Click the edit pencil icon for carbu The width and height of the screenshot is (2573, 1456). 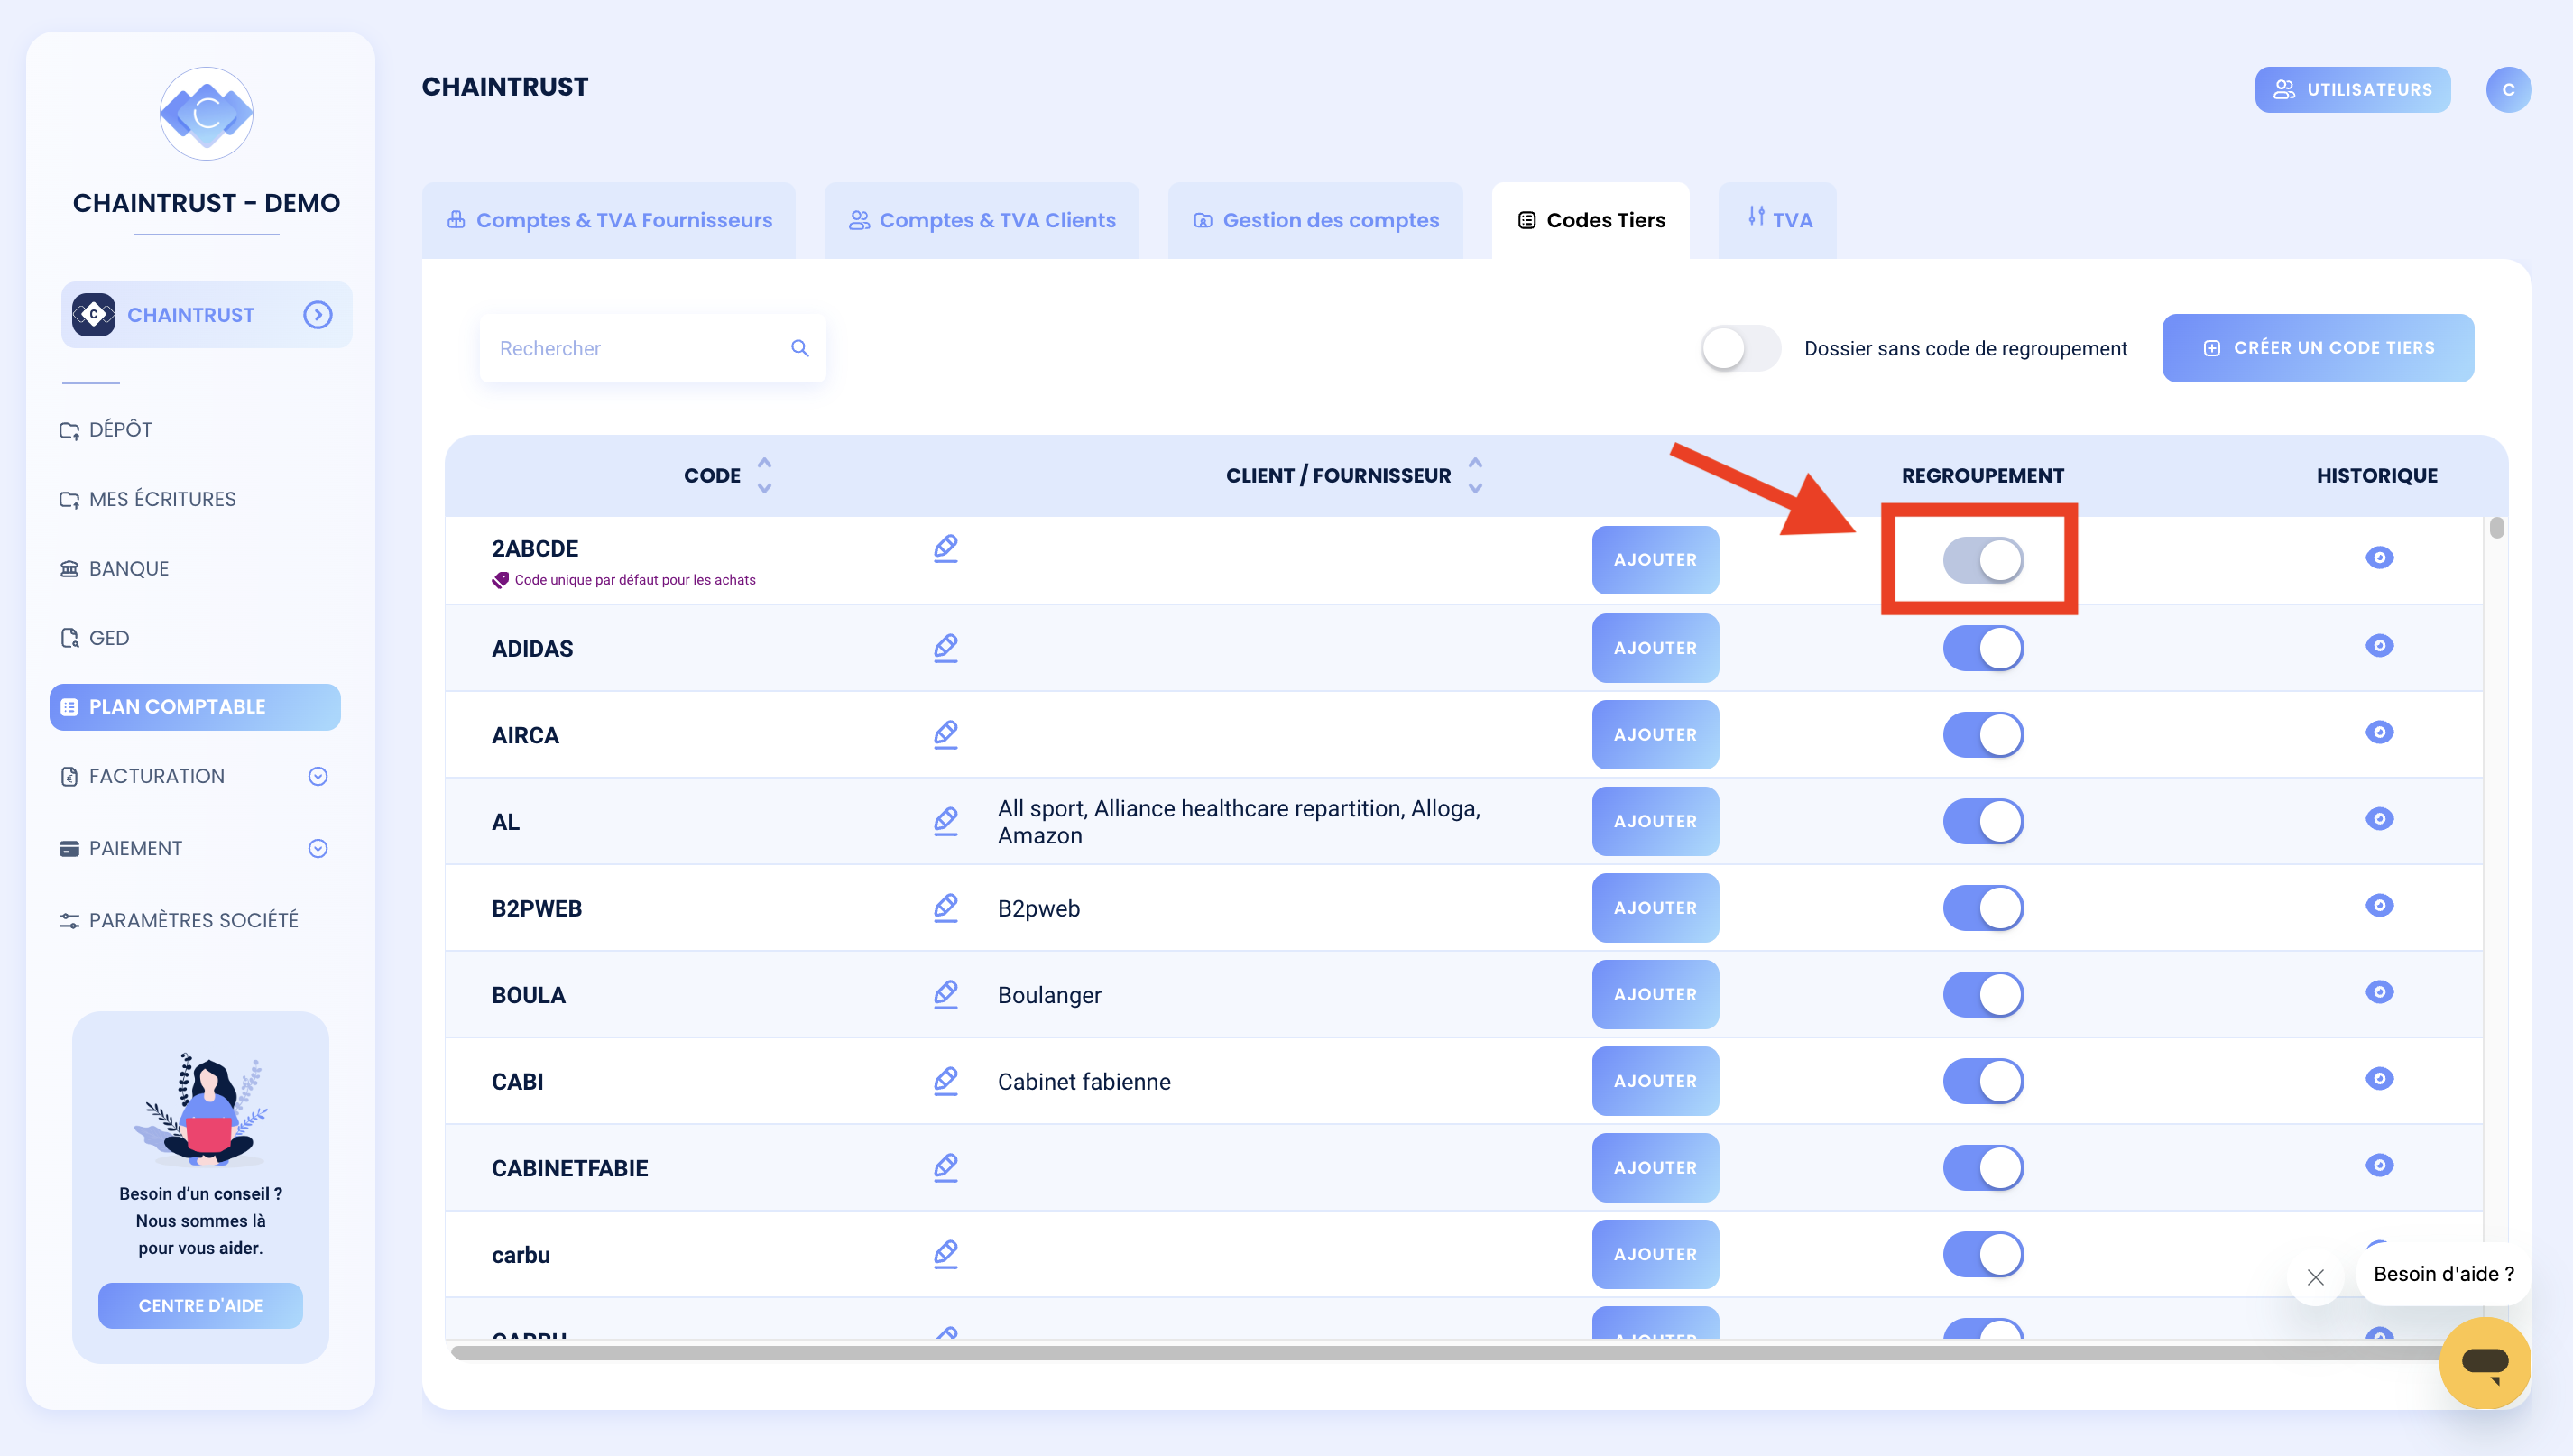945,1253
